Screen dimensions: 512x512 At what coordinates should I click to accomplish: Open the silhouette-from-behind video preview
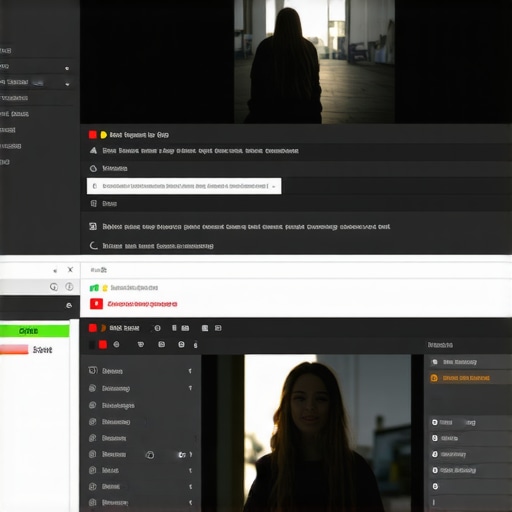point(315,62)
